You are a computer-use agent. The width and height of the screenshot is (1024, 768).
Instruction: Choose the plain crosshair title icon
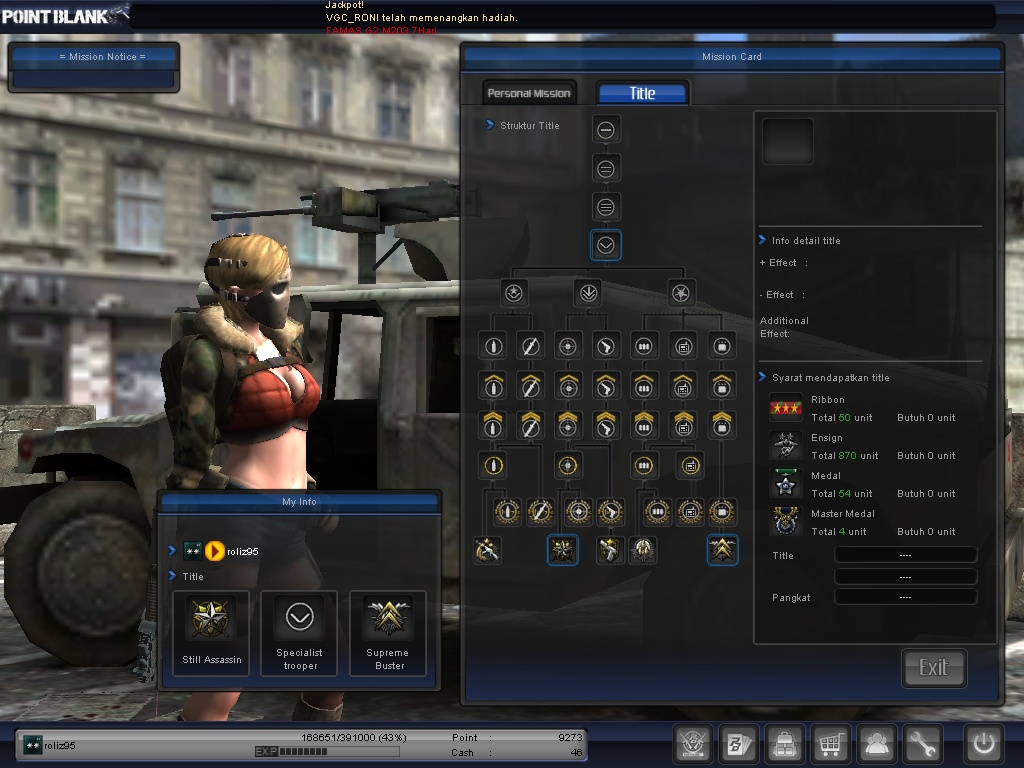pyautogui.click(x=568, y=346)
